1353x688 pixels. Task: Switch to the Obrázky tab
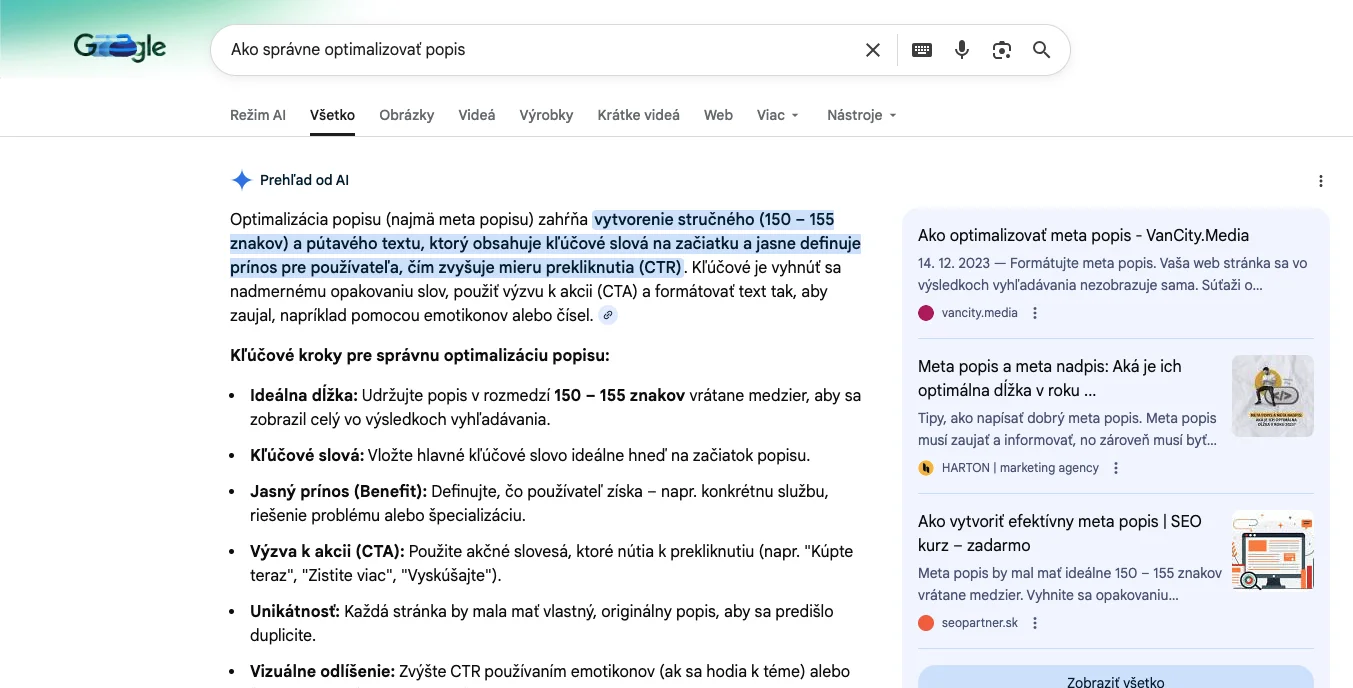406,115
